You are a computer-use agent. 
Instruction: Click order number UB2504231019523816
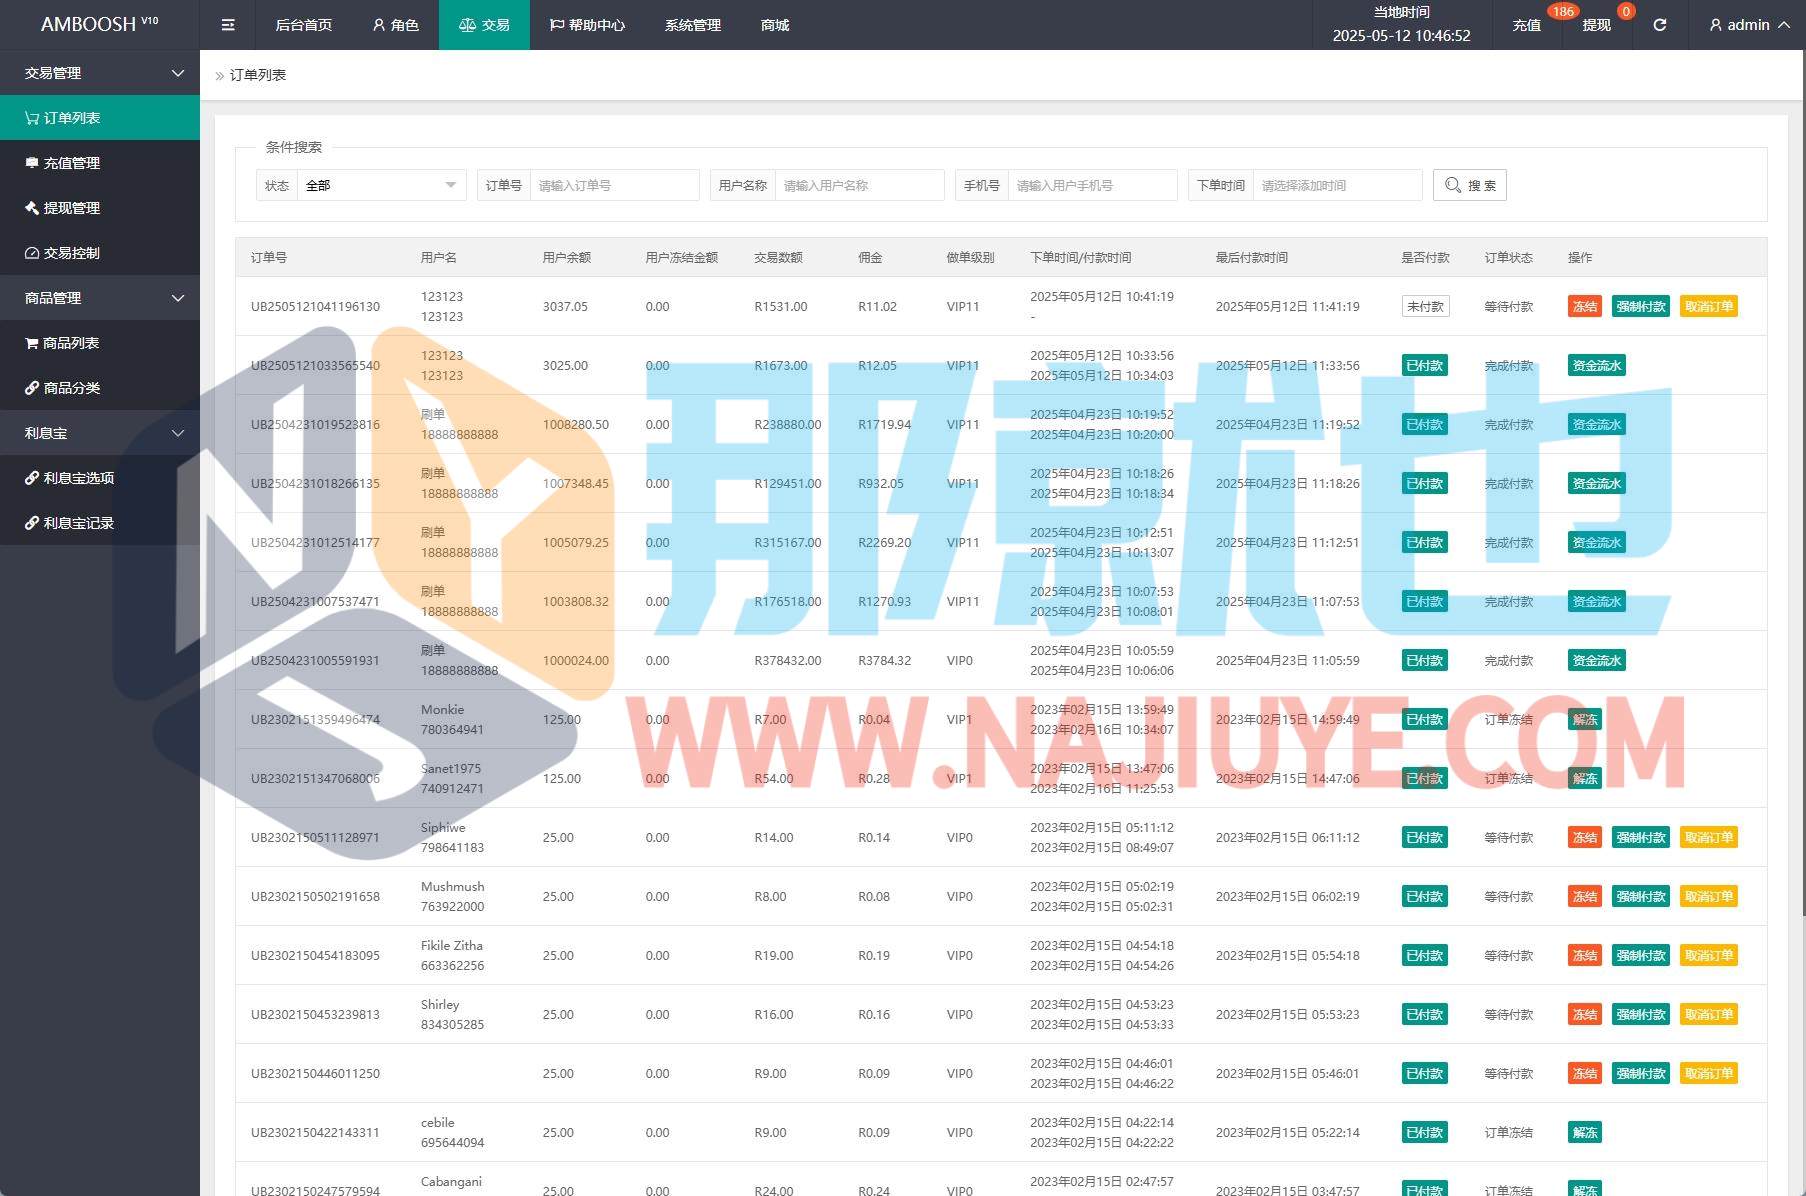[315, 425]
